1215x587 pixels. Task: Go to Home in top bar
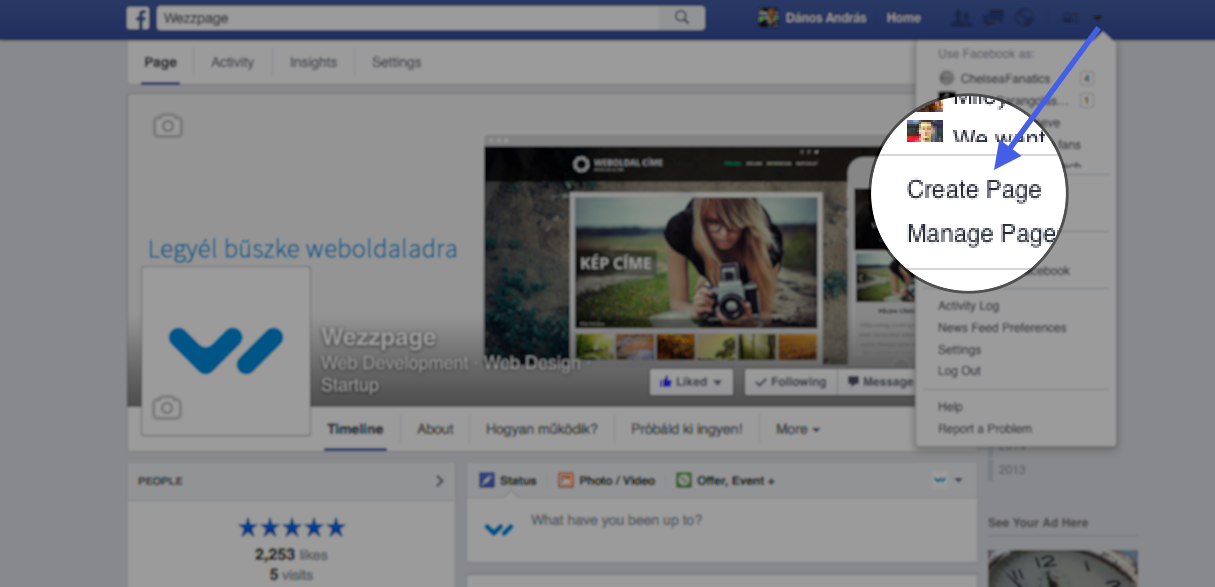point(903,18)
